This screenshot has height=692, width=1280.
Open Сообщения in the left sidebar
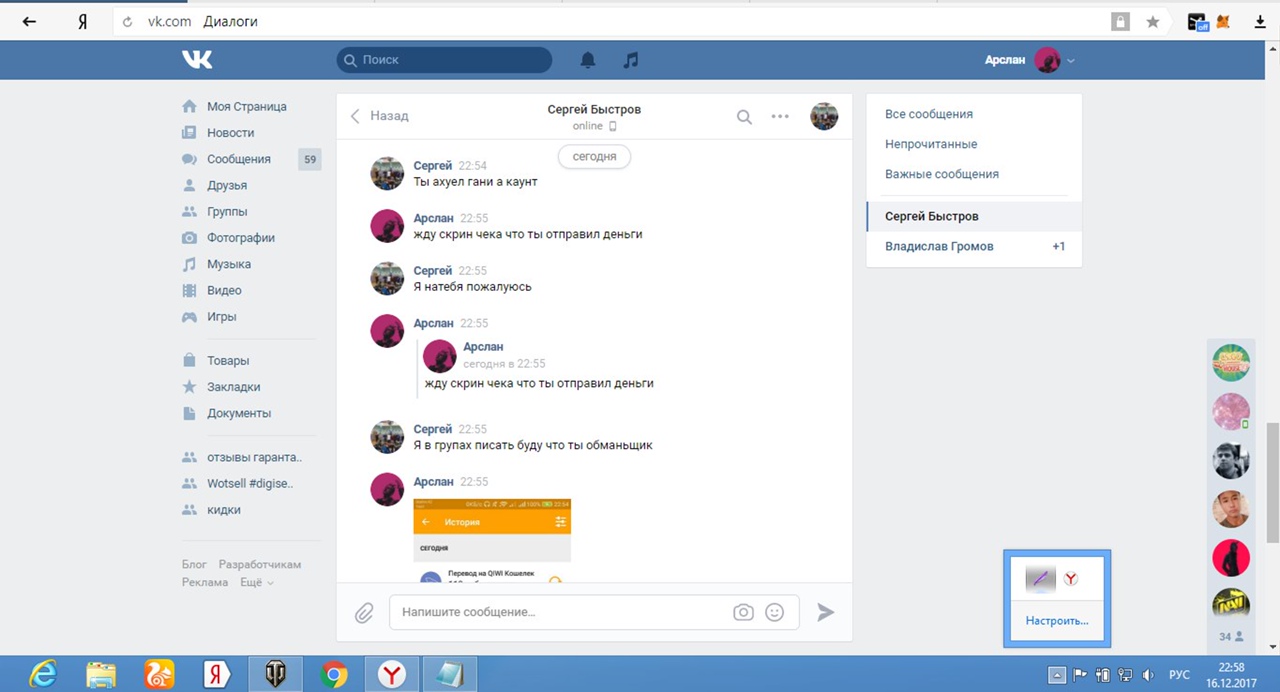point(238,159)
